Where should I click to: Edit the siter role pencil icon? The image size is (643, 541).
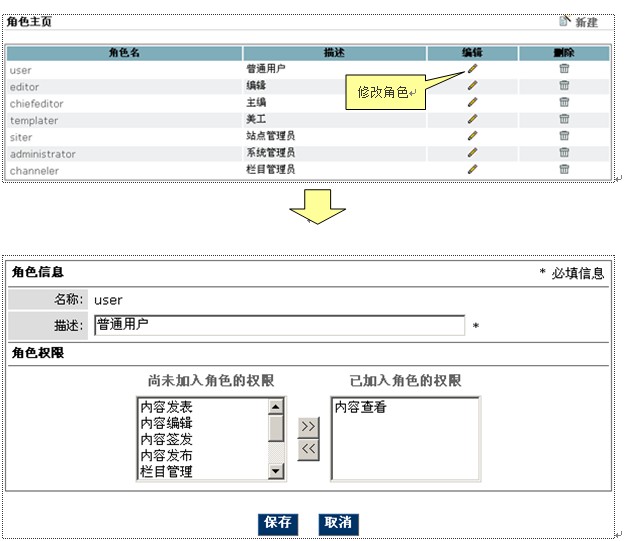pyautogui.click(x=472, y=136)
